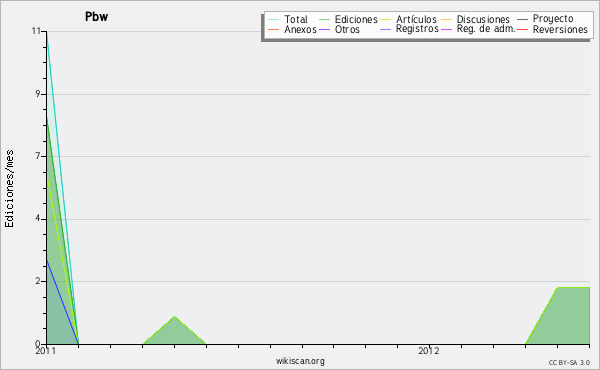The image size is (600, 370).
Task: Click the blue Registros line near 2011 start
Action: (62, 302)
